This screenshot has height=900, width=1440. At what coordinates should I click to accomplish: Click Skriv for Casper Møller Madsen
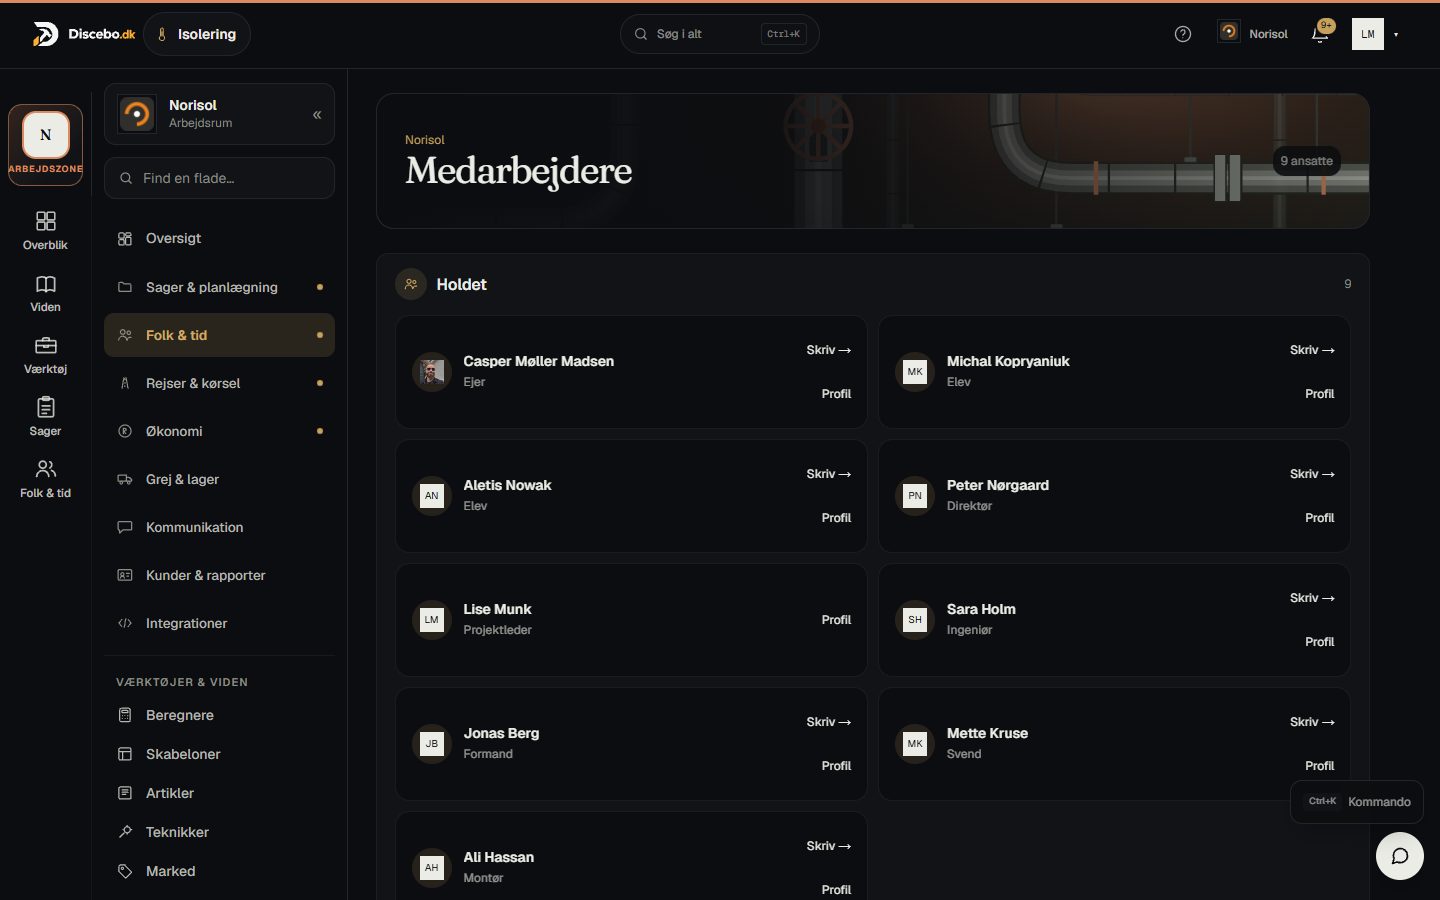(x=828, y=350)
